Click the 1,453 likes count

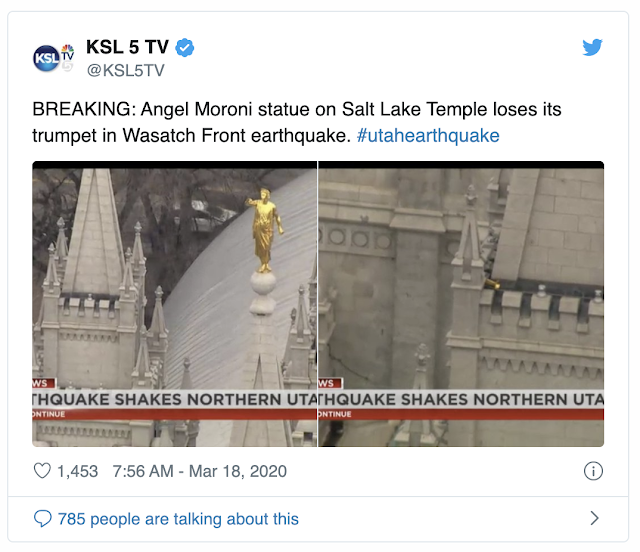pos(78,471)
